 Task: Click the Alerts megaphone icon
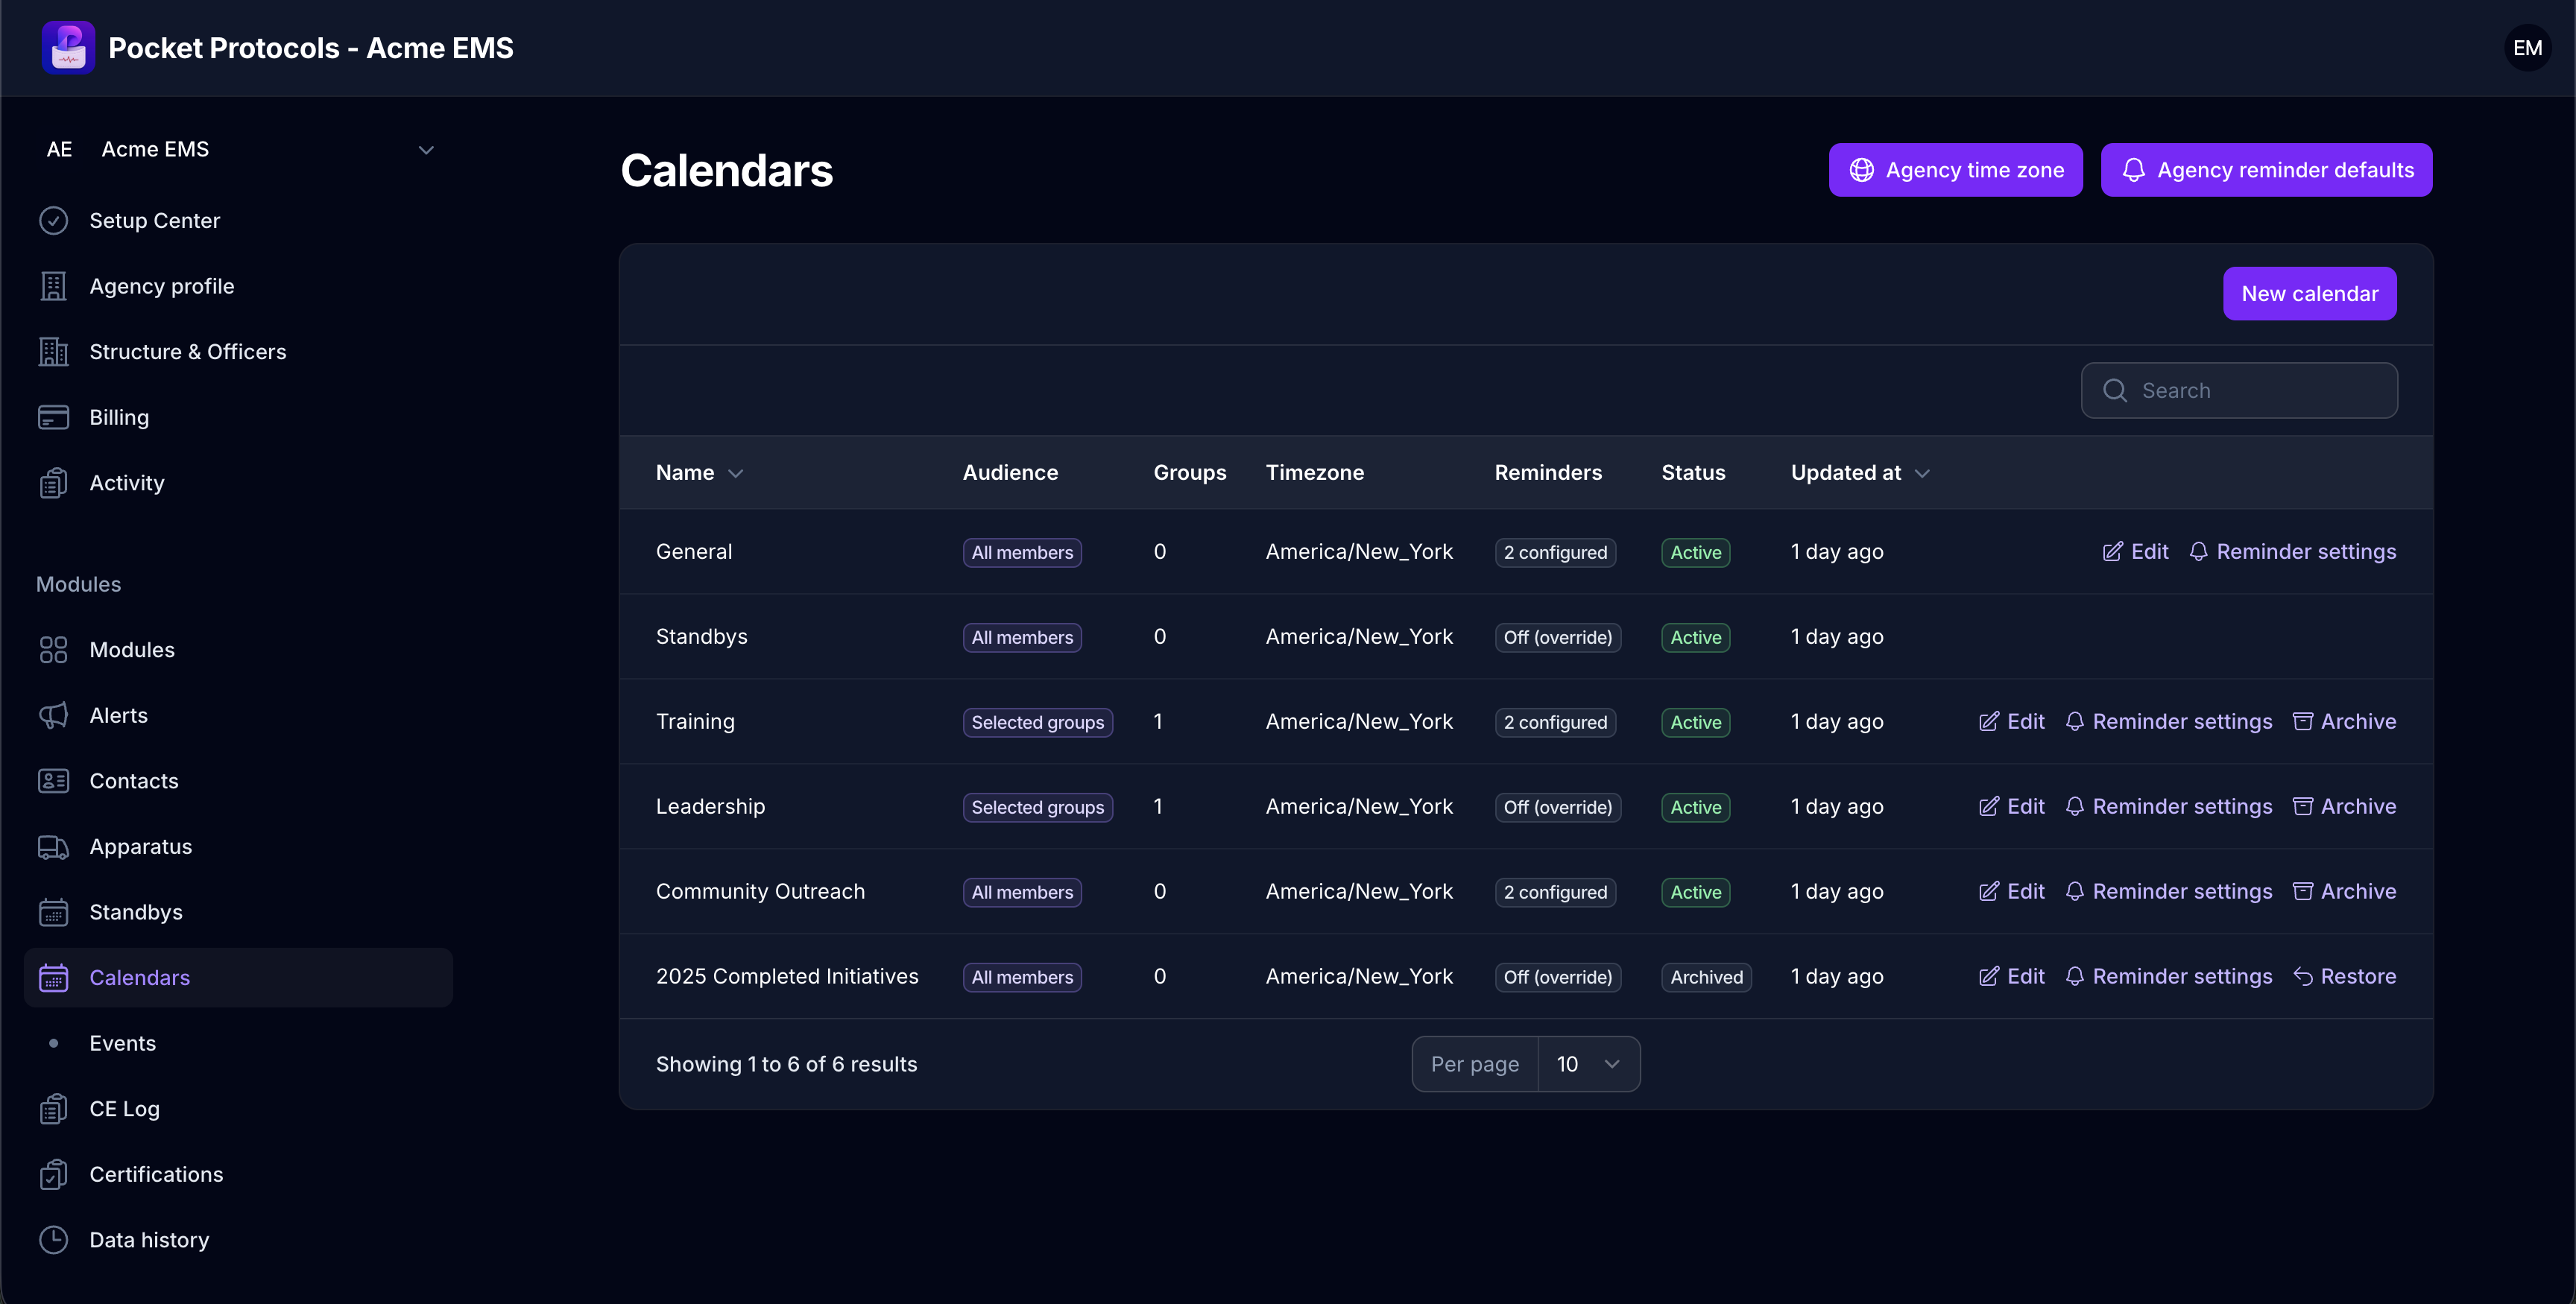[53, 715]
